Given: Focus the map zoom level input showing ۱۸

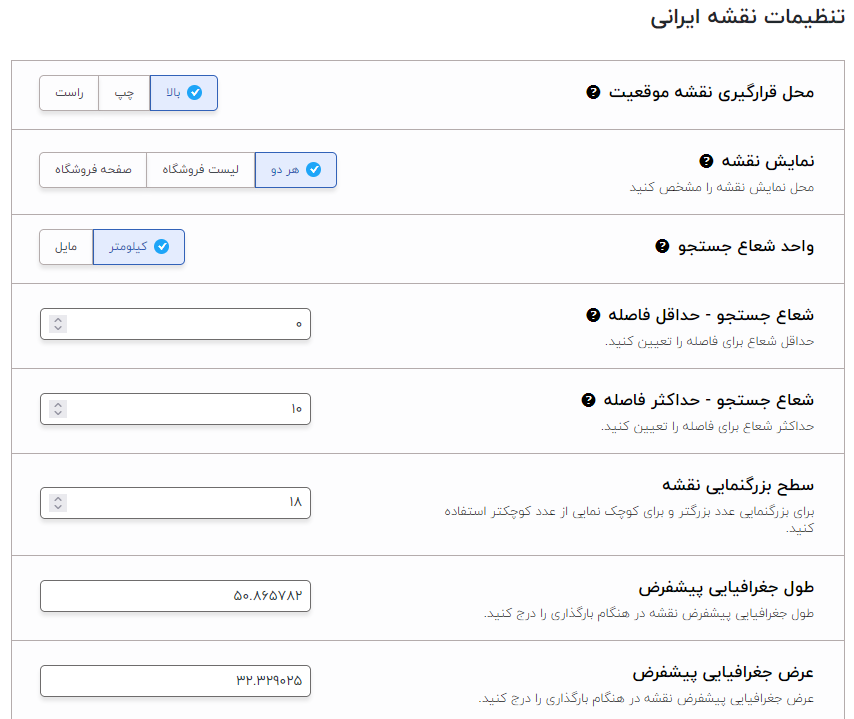Looking at the screenshot, I should 175,503.
